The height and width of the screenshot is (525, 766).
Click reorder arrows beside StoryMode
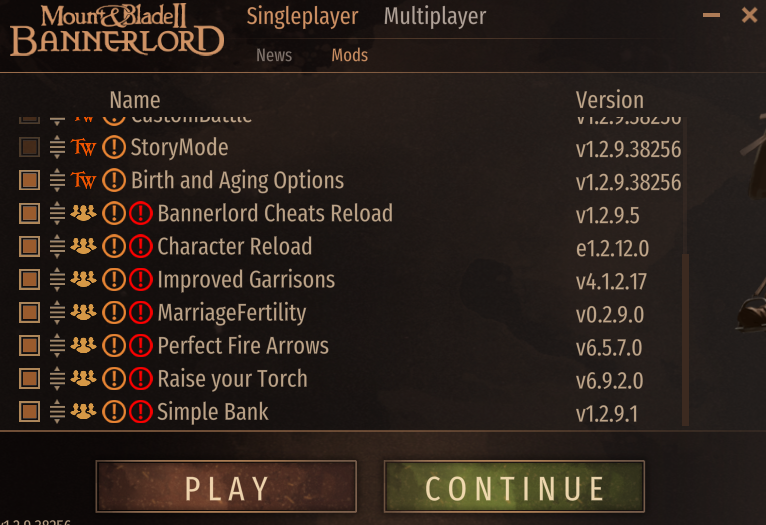click(57, 147)
